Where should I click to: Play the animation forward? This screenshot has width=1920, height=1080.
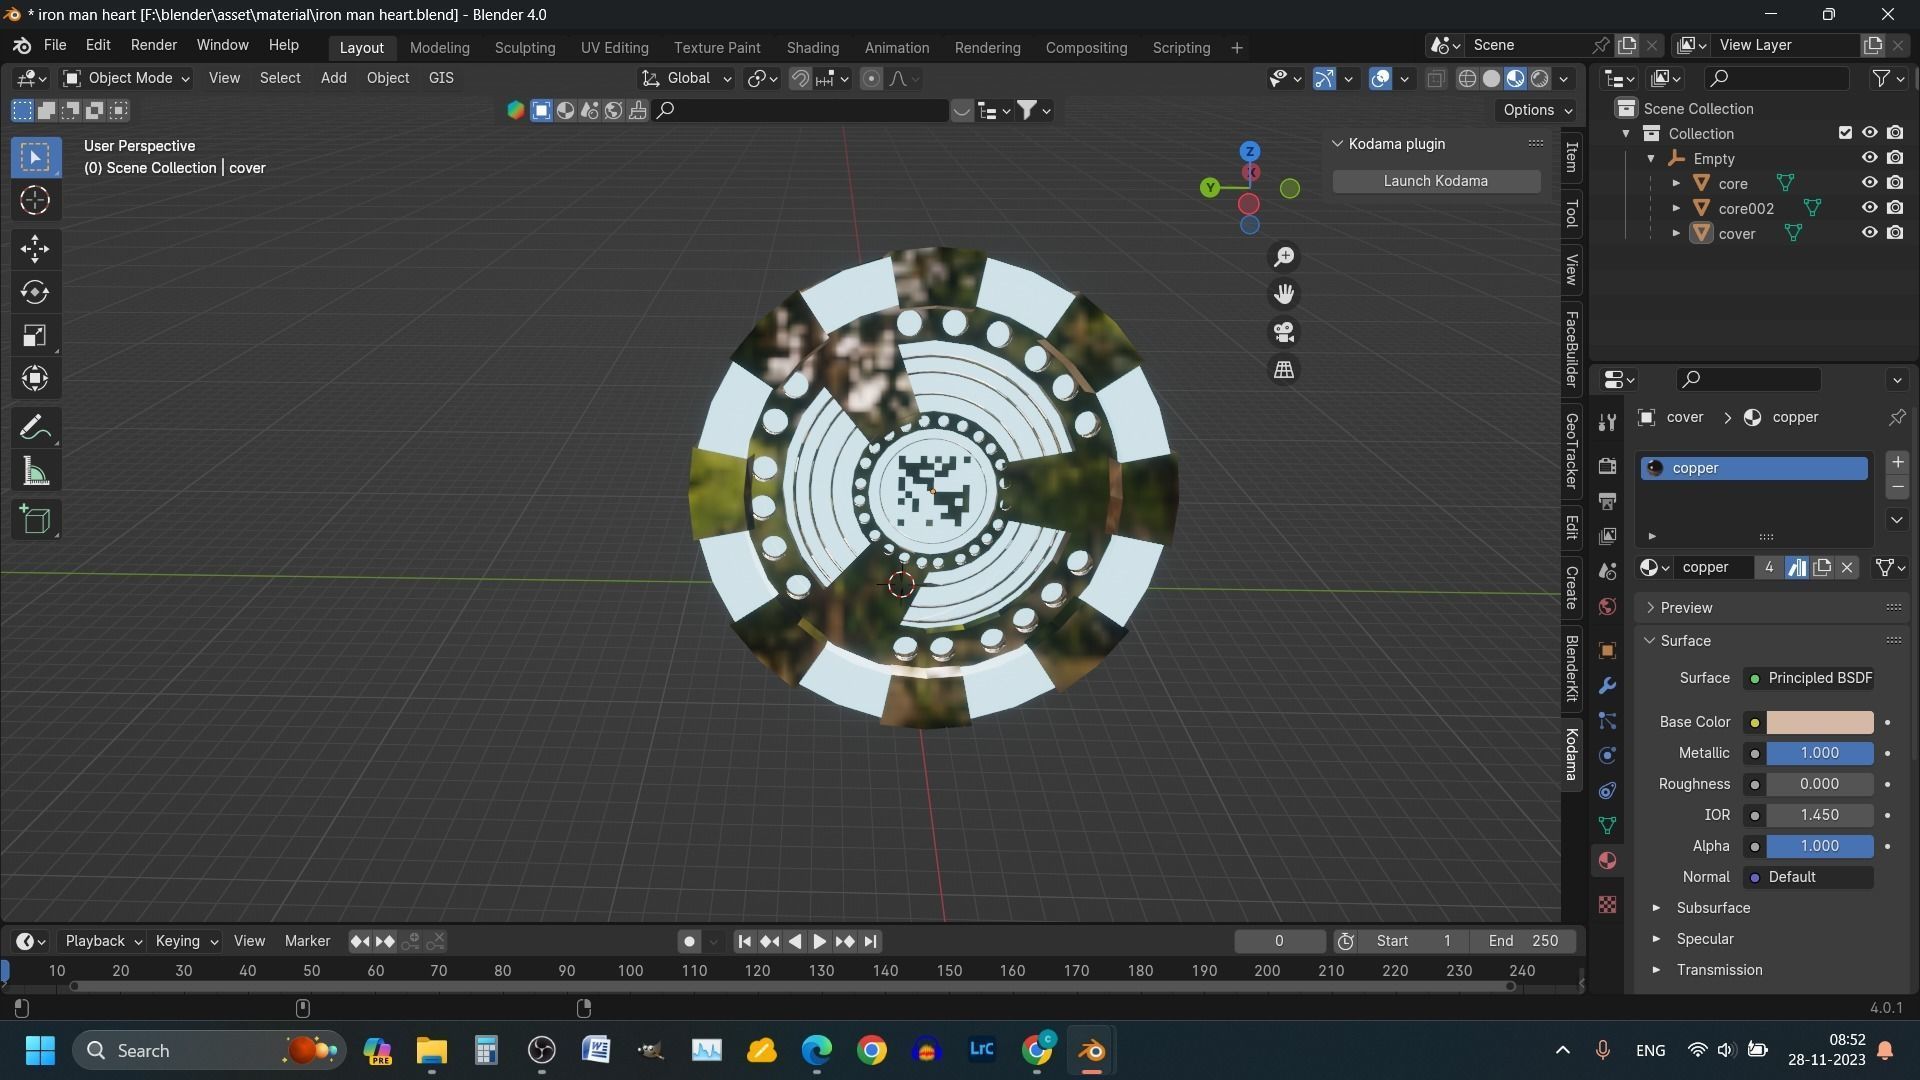(819, 942)
